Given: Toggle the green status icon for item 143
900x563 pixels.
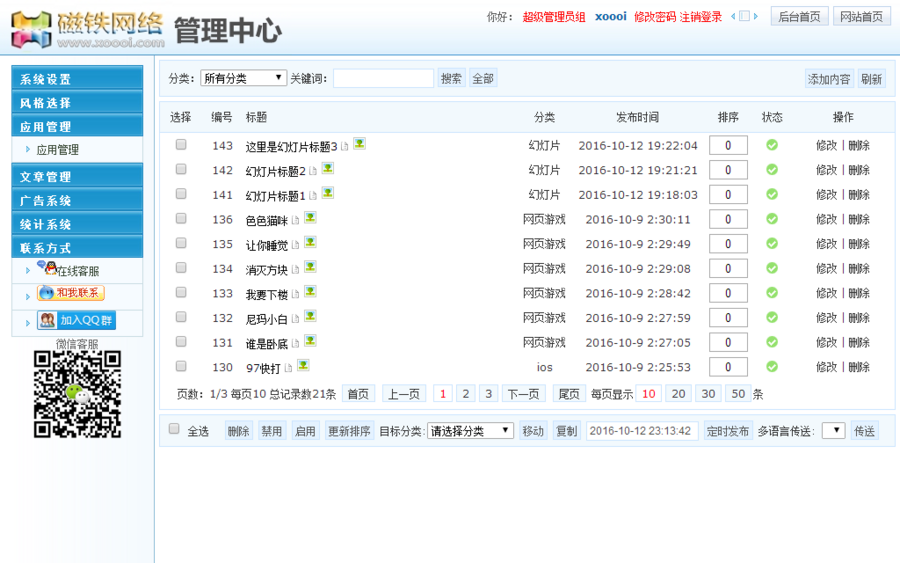Looking at the screenshot, I should 772,145.
